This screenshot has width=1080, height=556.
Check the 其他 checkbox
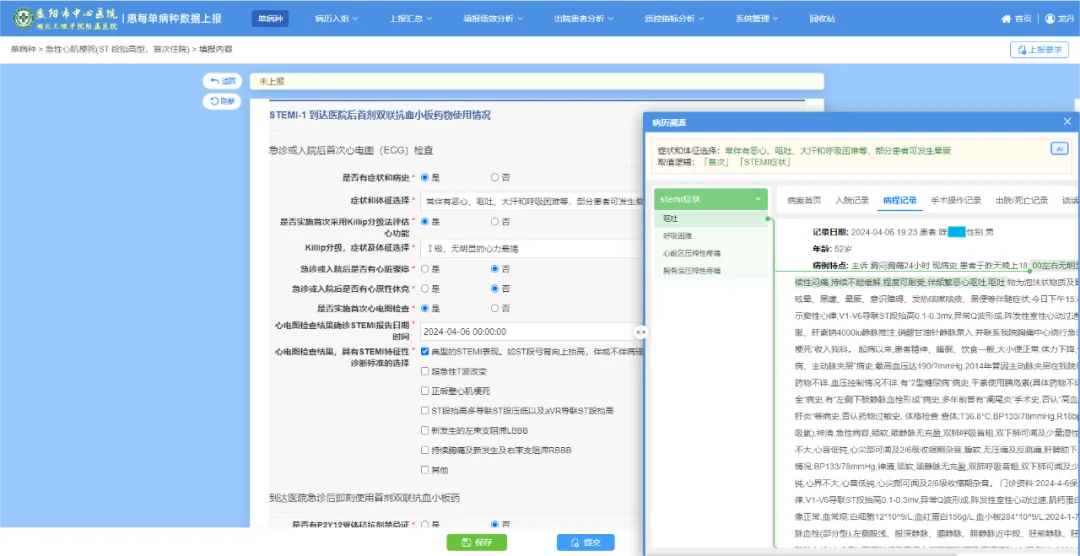click(425, 470)
